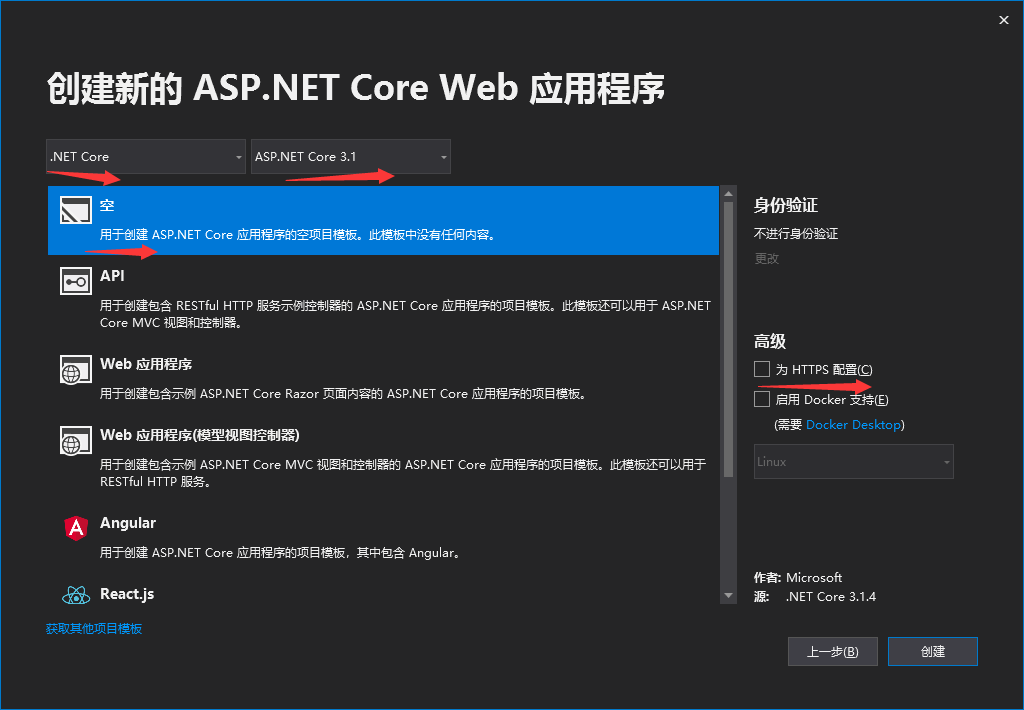The image size is (1024, 710).
Task: Select the 空 template title
Action: [107, 206]
